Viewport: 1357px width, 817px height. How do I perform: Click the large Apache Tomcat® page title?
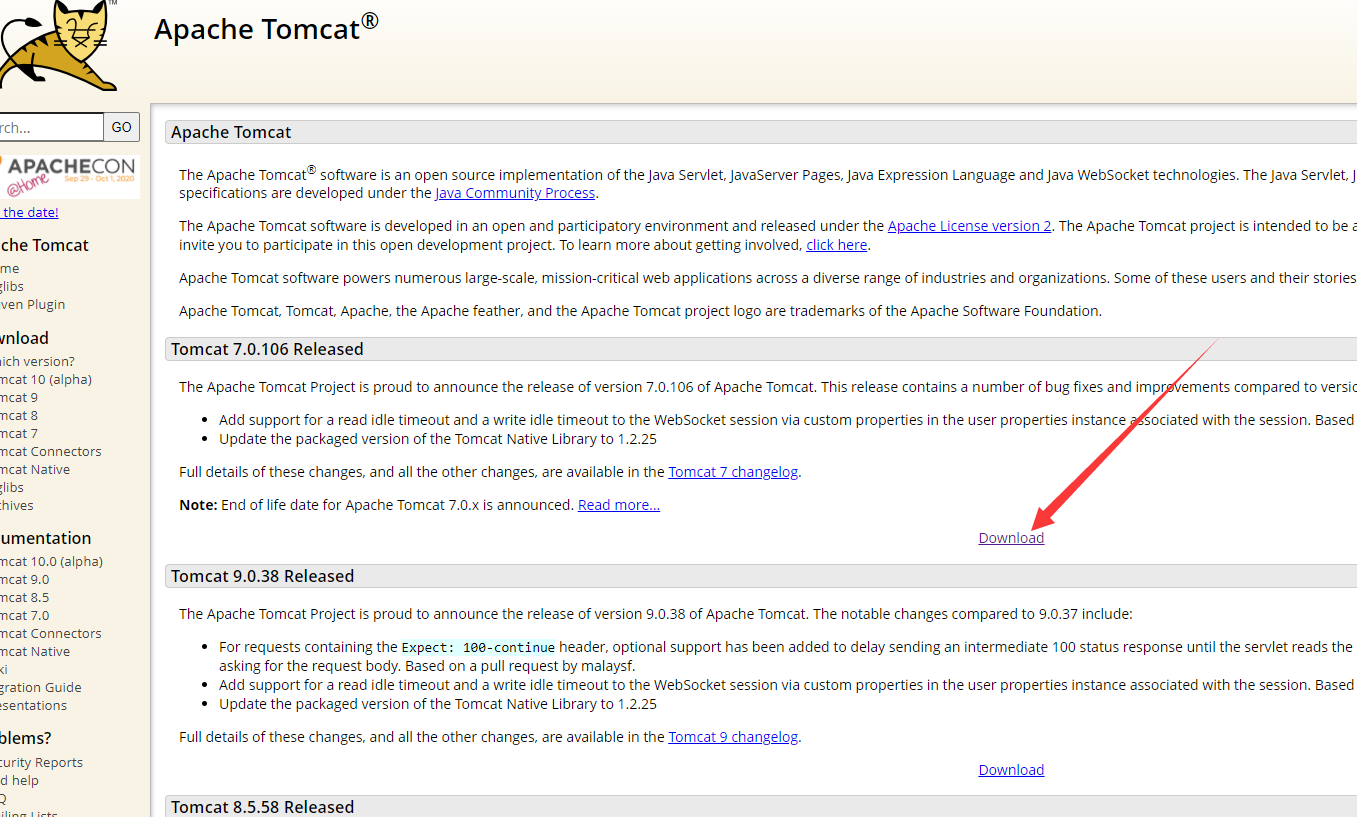pos(266,28)
